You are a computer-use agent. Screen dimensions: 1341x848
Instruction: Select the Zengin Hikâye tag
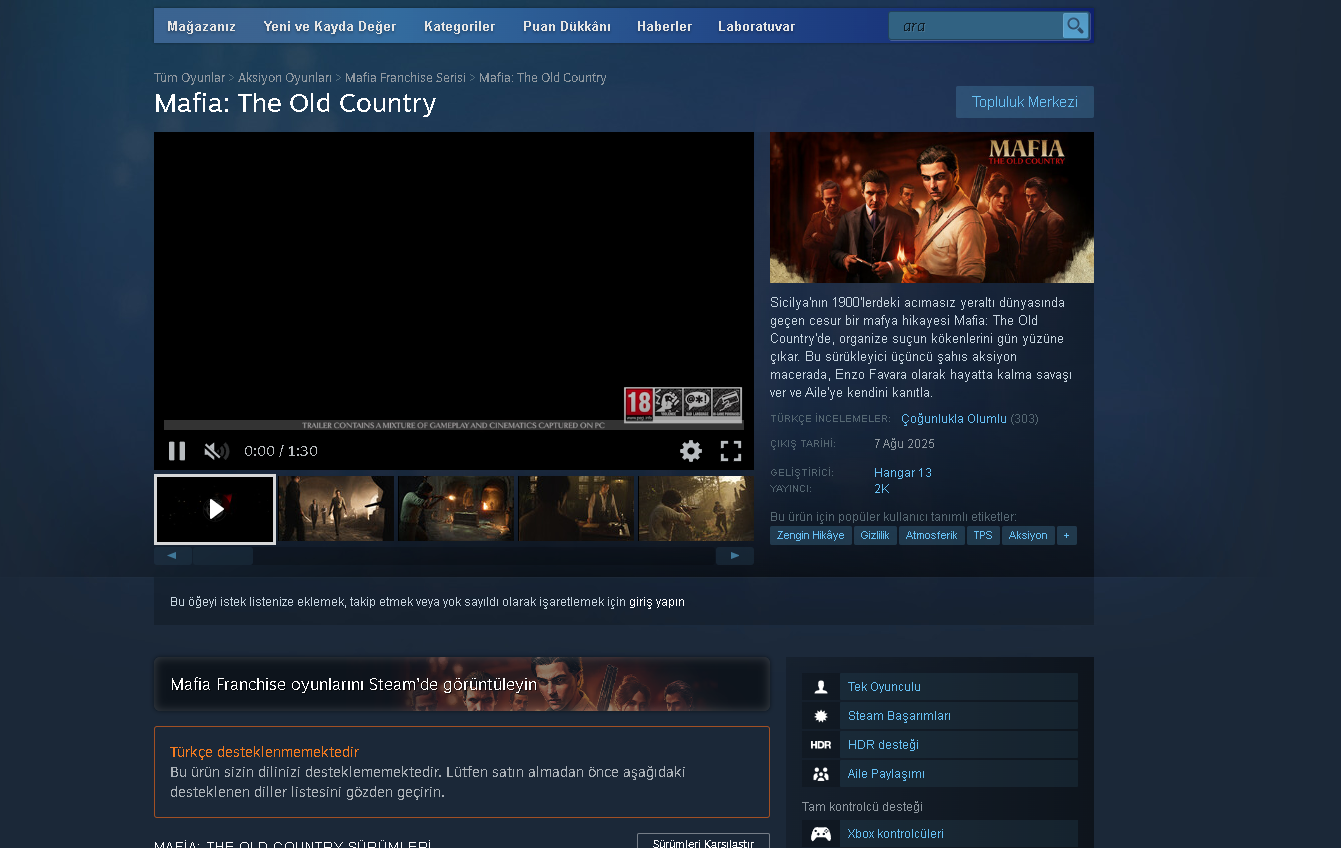[811, 536]
